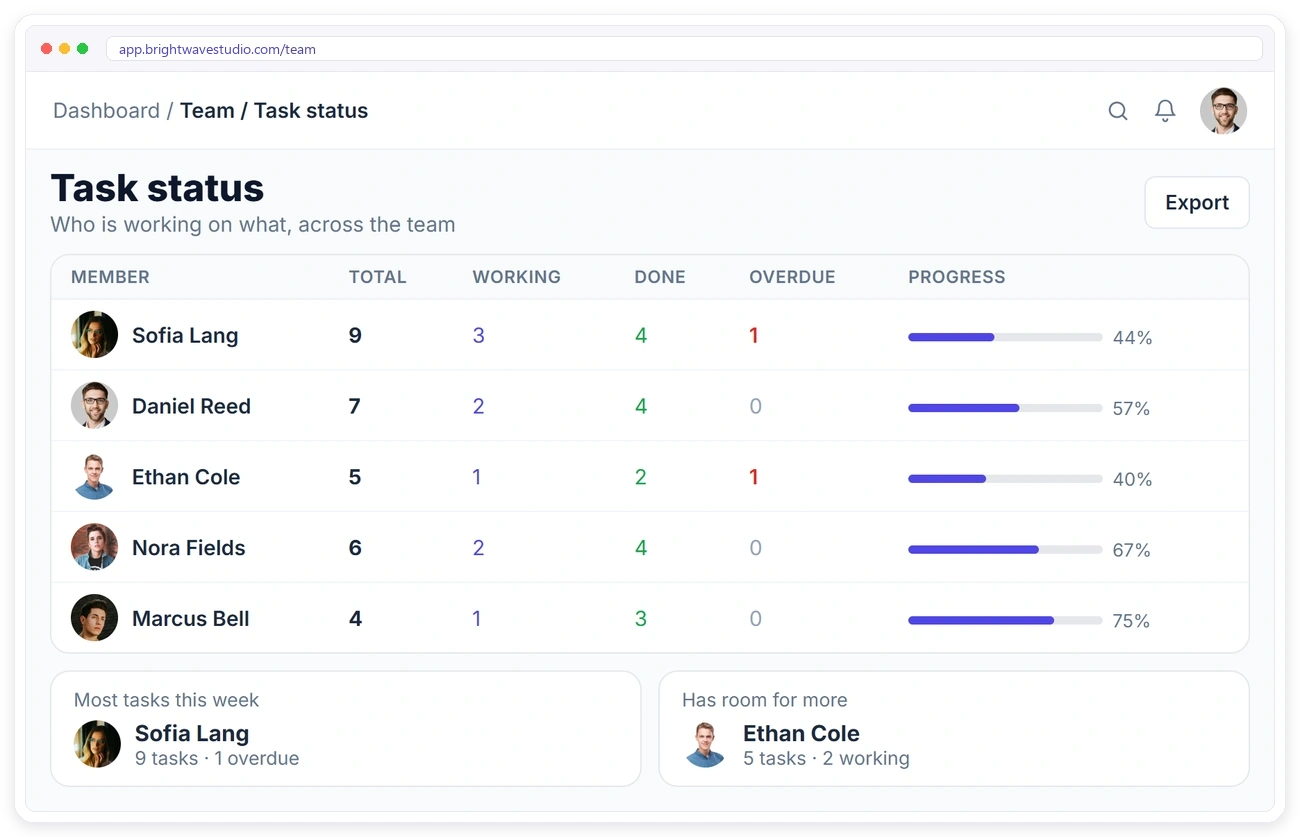
Task: Click Nora Fields' total of 6
Action: [355, 548]
